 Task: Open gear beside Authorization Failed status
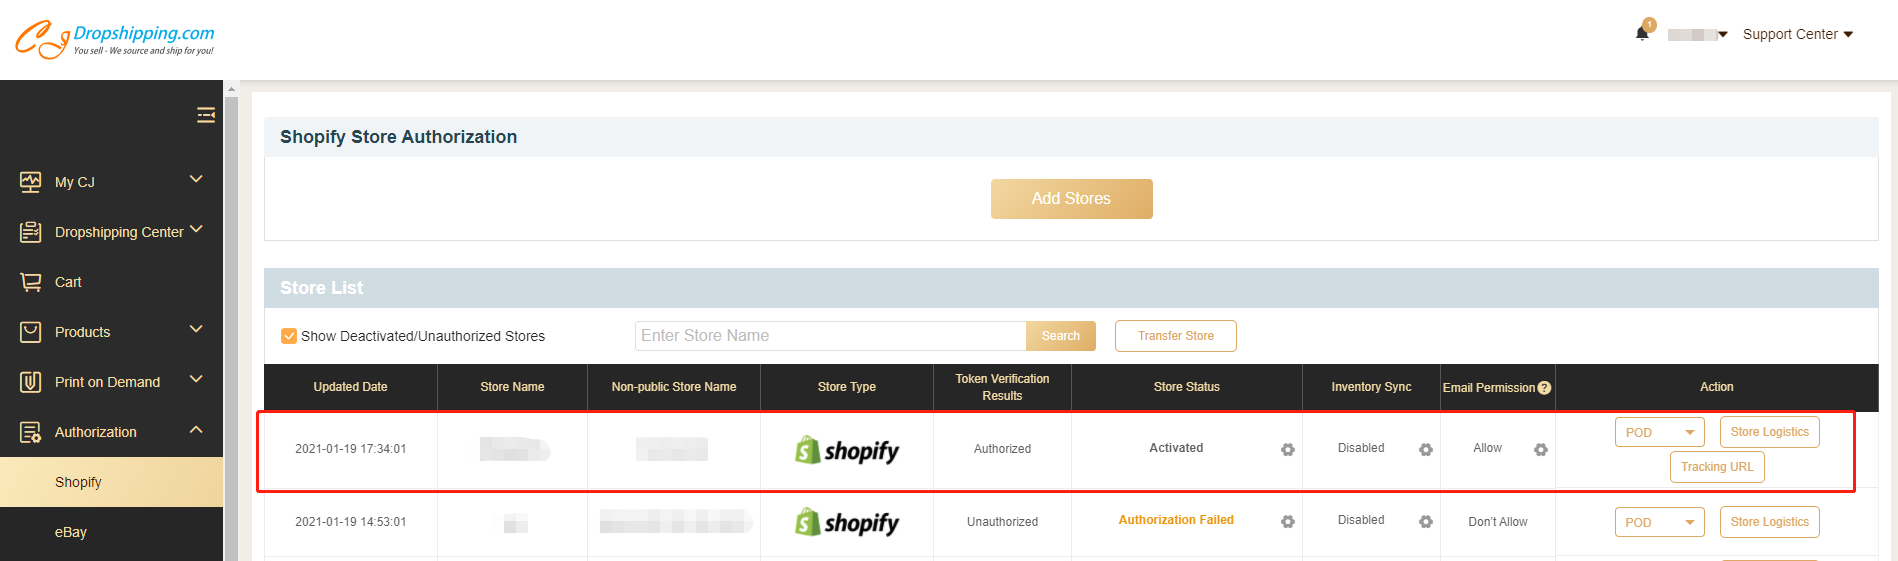tap(1287, 522)
